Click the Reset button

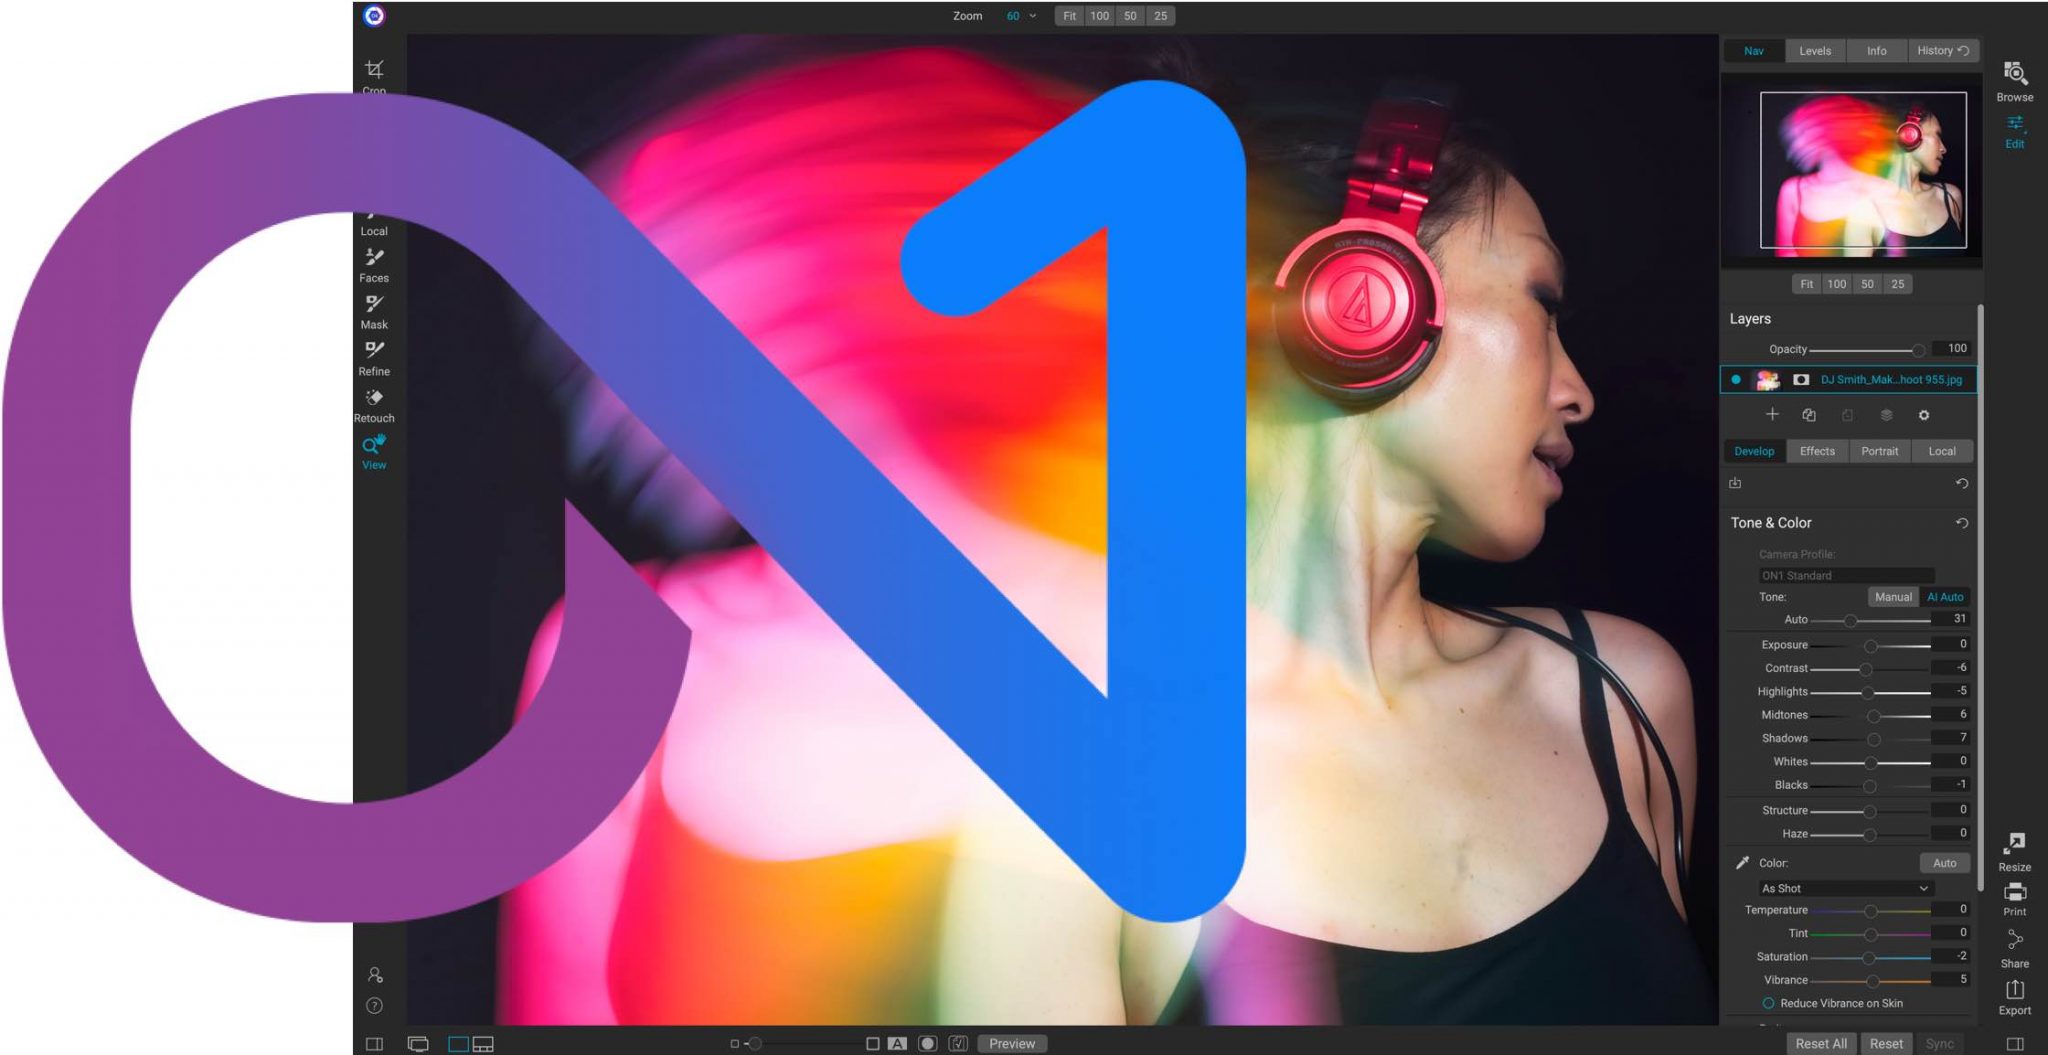[x=1886, y=1044]
